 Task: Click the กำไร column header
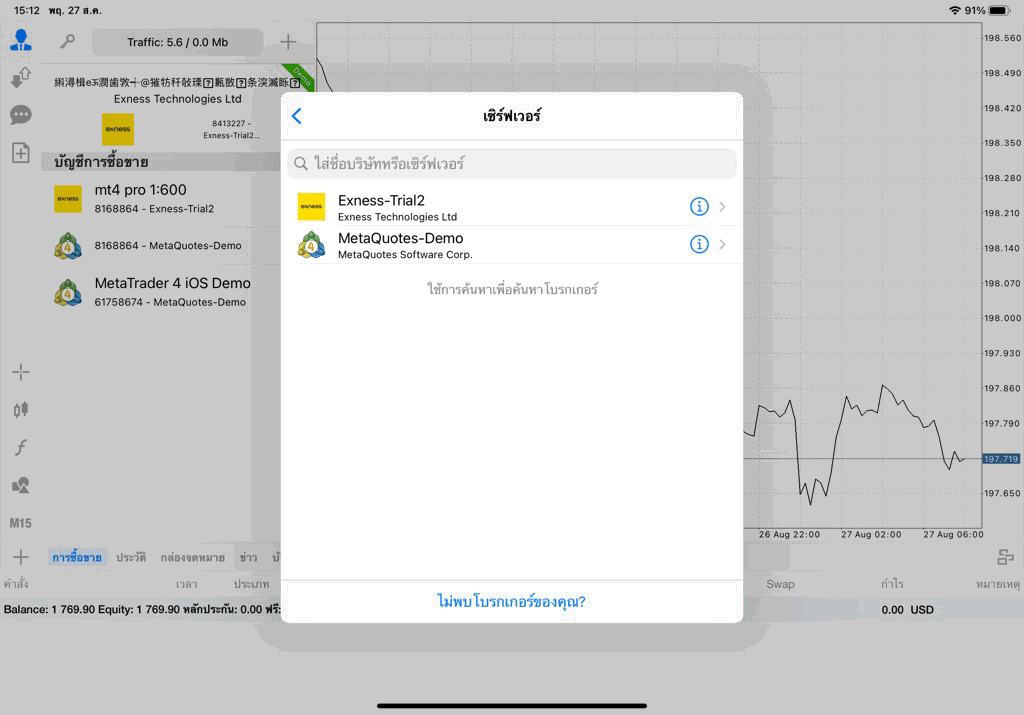891,584
